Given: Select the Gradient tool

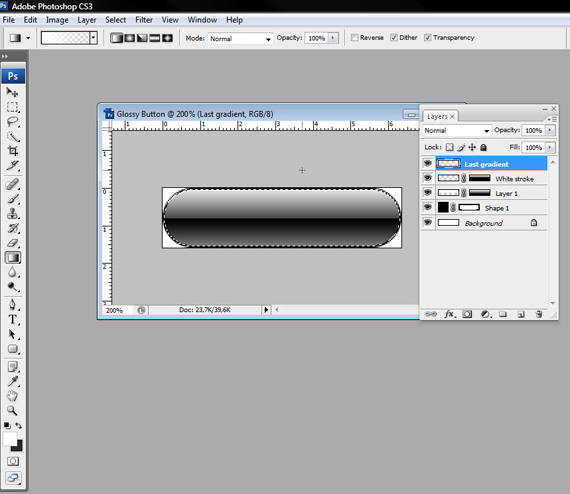Looking at the screenshot, I should [13, 258].
